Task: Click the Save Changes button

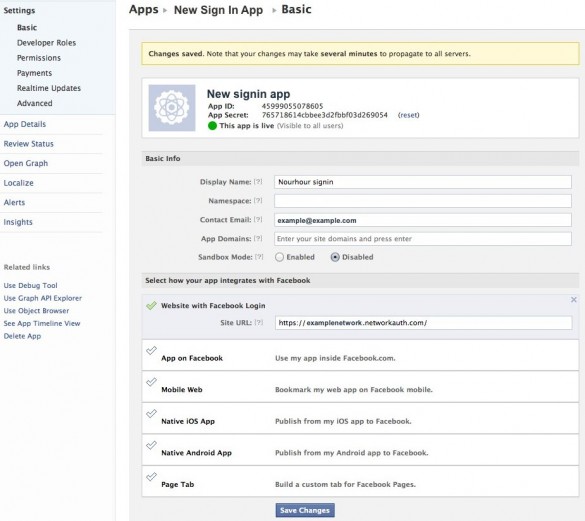Action: pos(305,510)
